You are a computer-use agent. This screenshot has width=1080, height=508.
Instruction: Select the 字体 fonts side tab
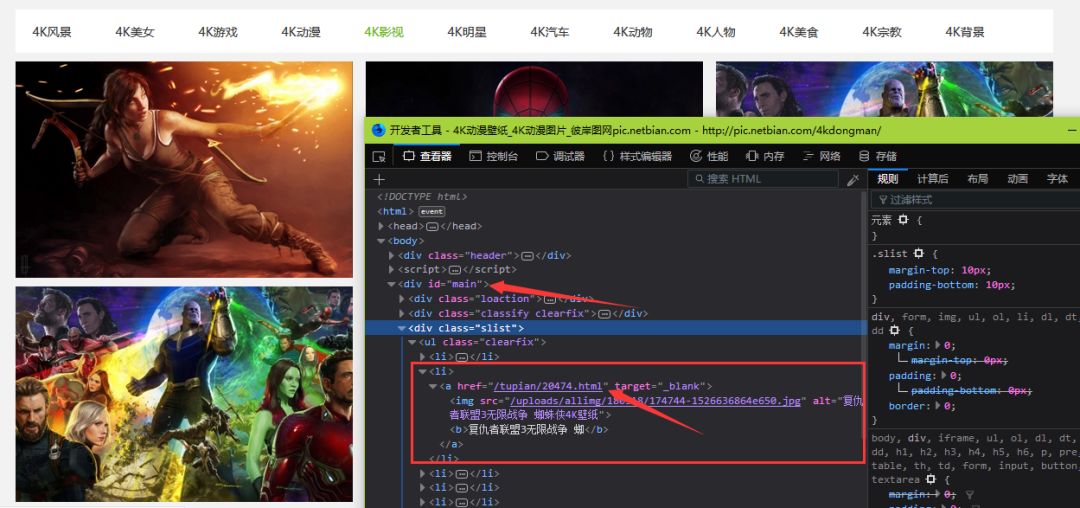[x=1057, y=179]
